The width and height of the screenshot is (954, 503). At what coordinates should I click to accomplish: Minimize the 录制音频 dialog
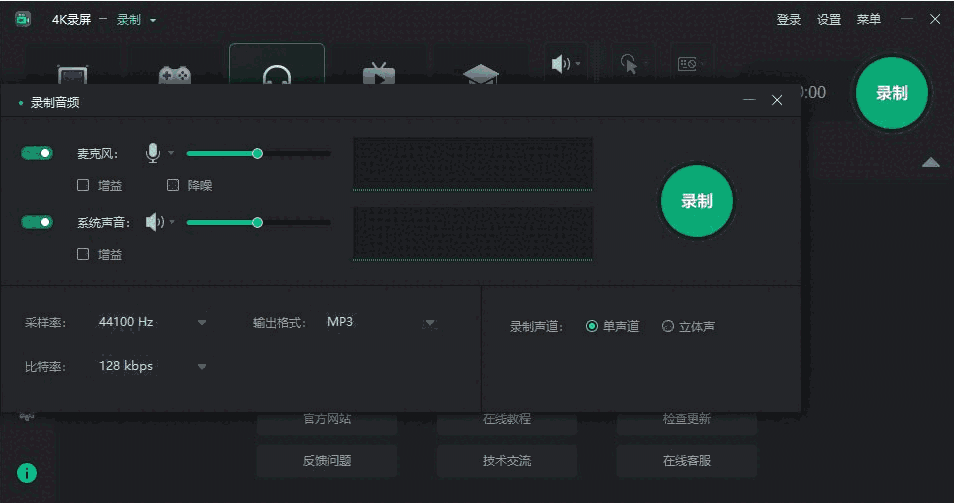749,100
